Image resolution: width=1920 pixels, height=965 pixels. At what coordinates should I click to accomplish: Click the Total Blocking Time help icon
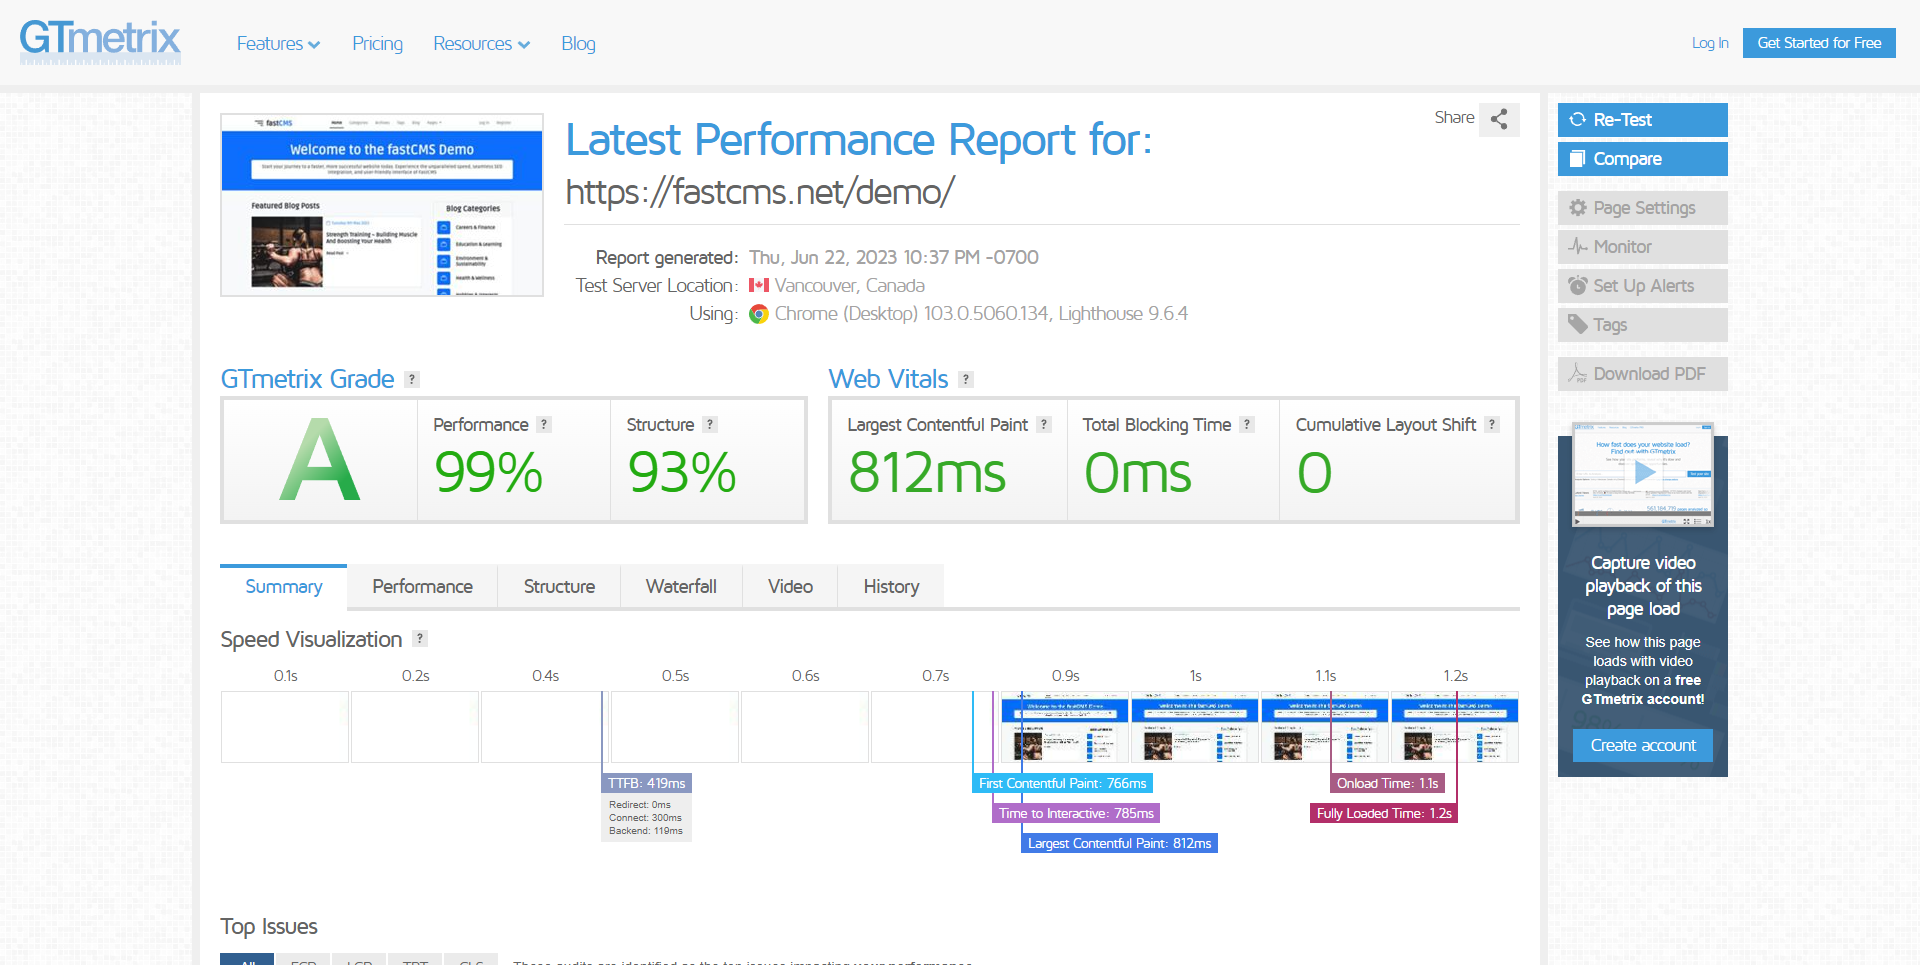coord(1247,425)
